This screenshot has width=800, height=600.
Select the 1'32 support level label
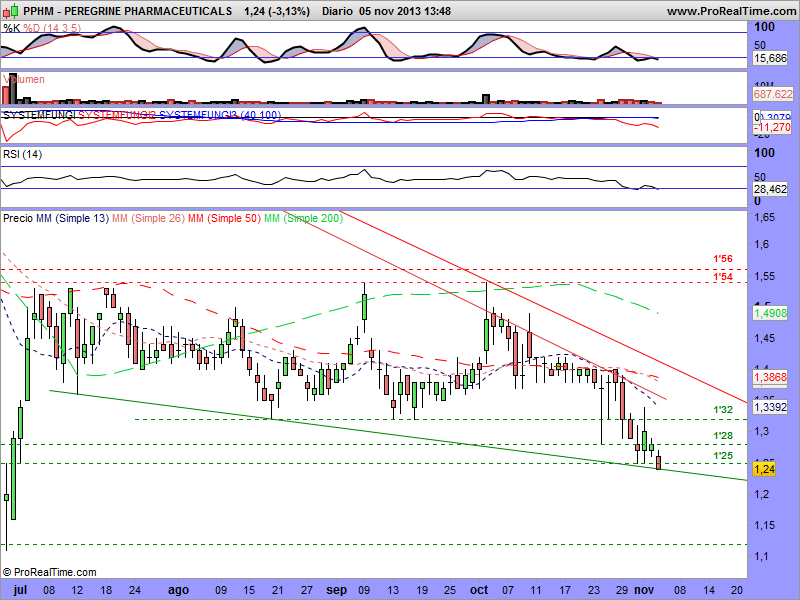723,410
